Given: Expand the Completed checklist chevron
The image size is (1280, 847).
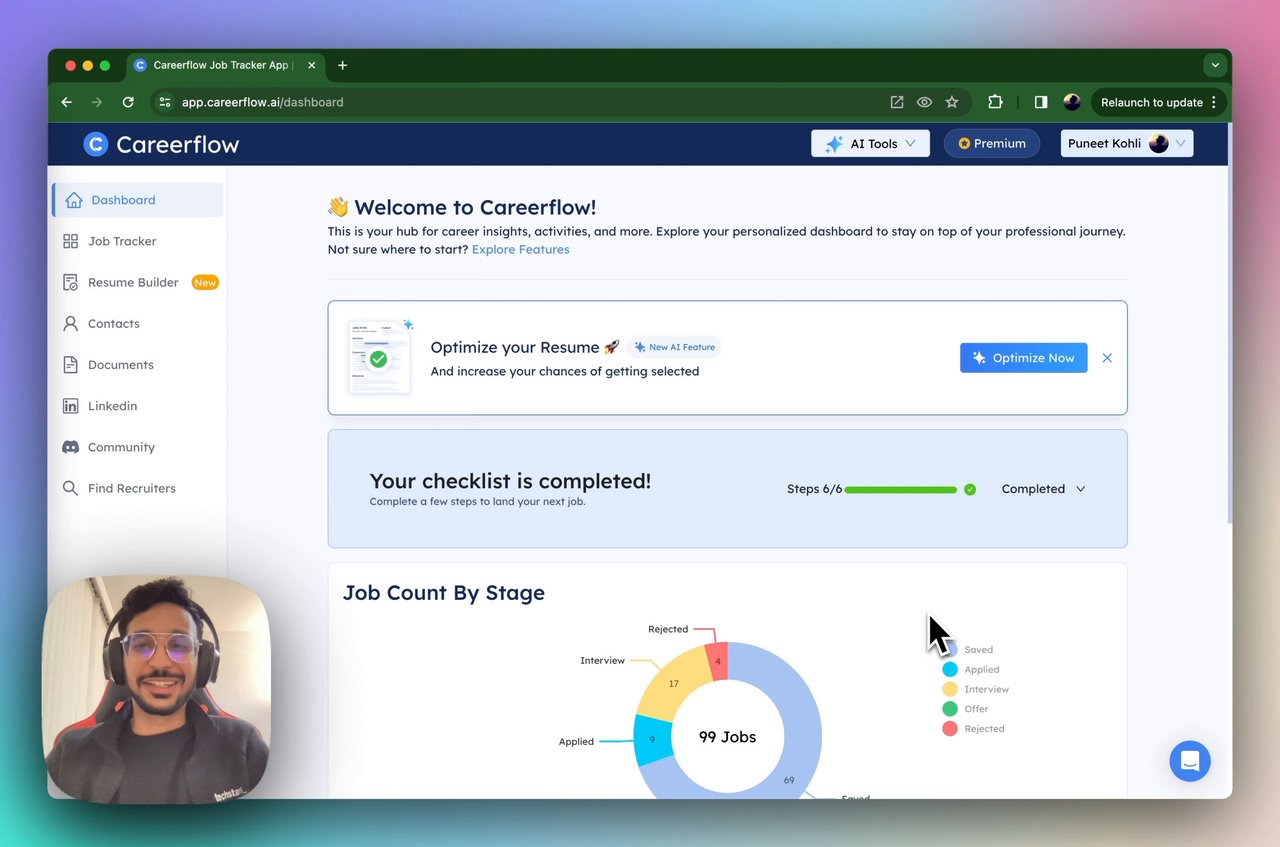Looking at the screenshot, I should pyautogui.click(x=1080, y=489).
